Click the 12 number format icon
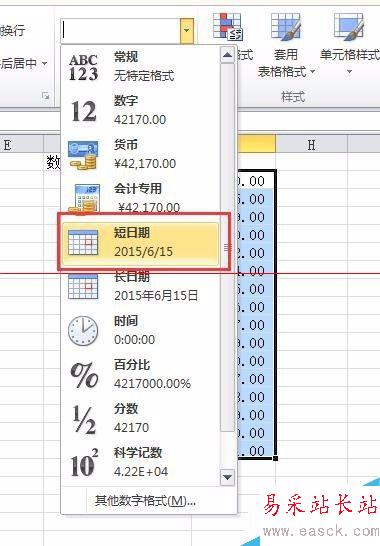The image size is (380, 546). 84,111
